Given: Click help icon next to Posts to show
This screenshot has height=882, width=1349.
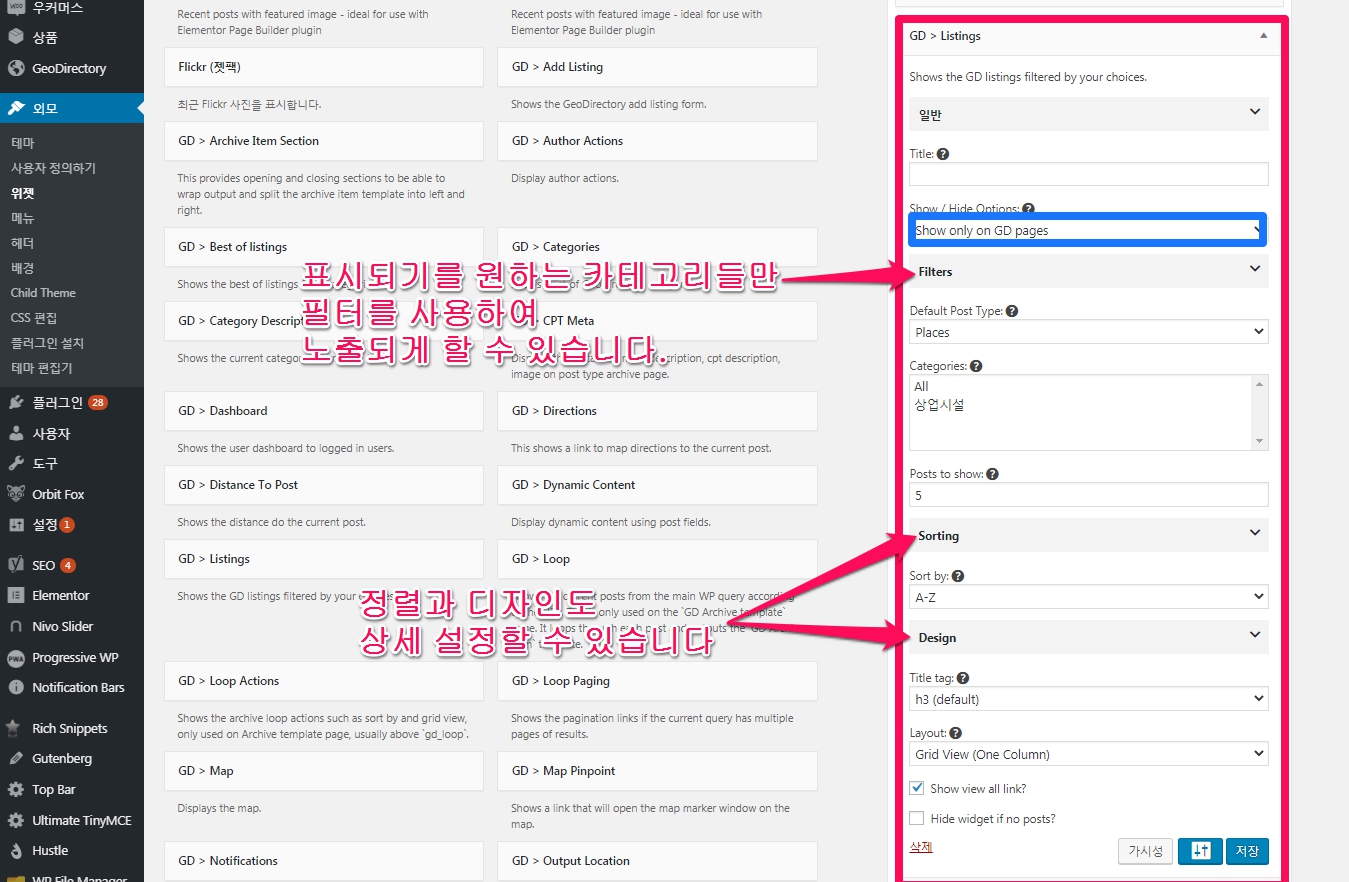Looking at the screenshot, I should pyautogui.click(x=992, y=475).
